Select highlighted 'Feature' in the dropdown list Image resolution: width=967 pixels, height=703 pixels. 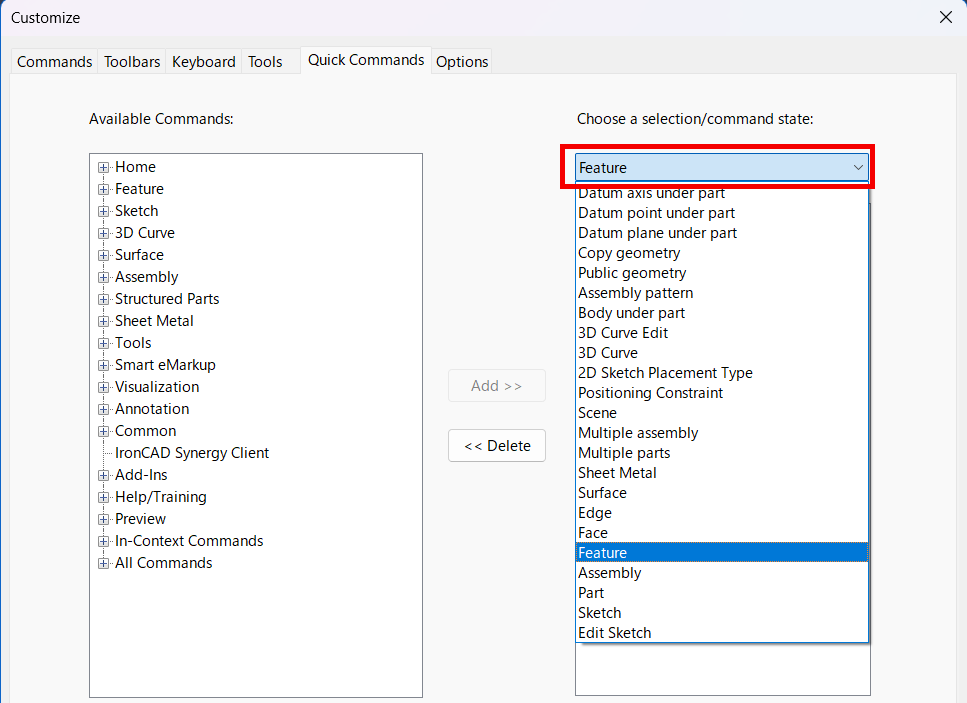tap(722, 553)
